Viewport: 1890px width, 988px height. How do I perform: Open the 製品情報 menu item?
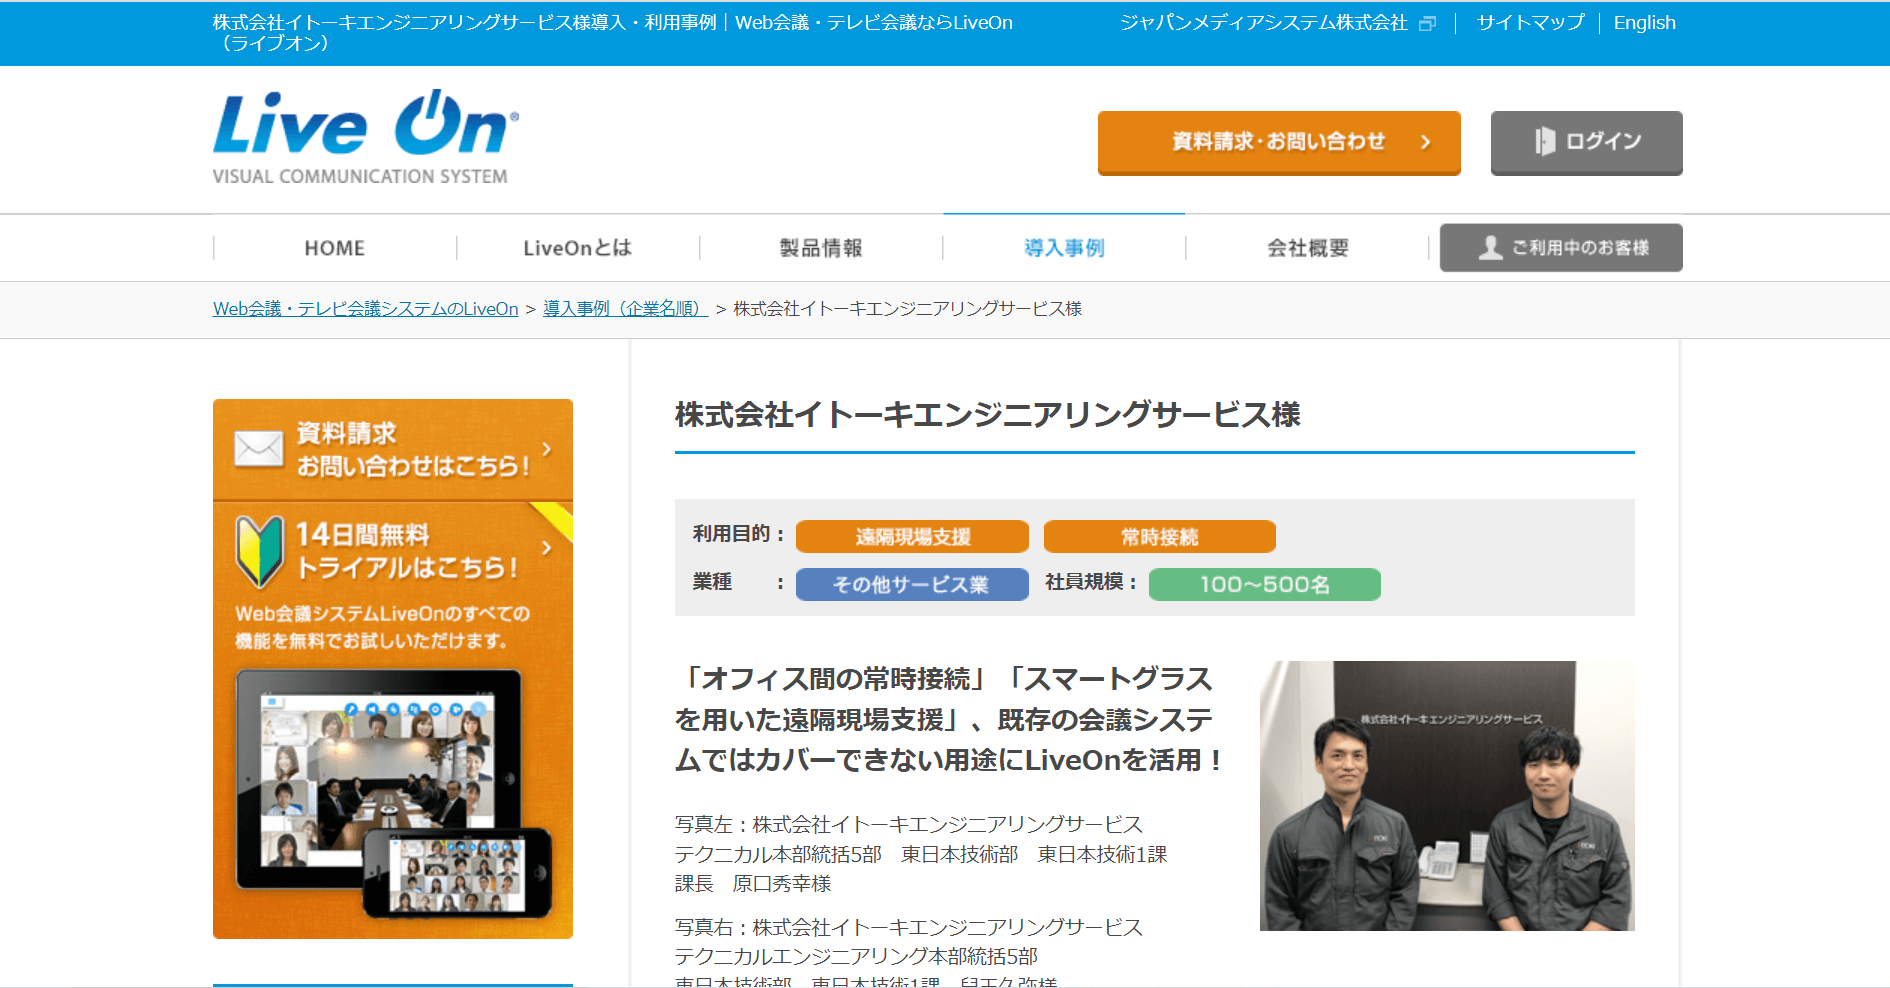(821, 248)
